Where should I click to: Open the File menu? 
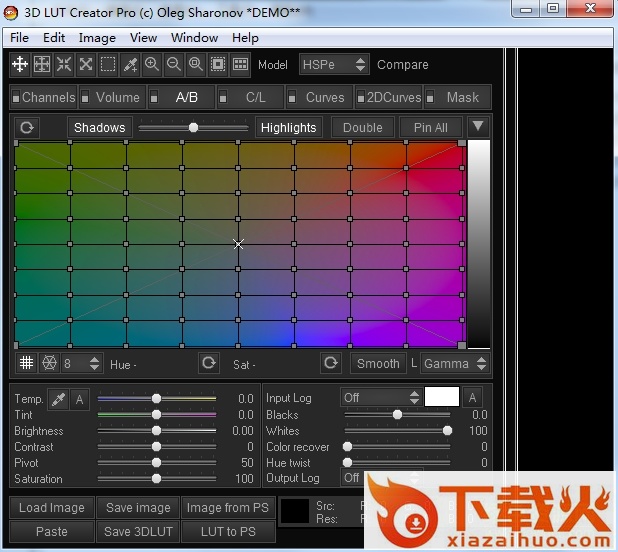coord(19,38)
